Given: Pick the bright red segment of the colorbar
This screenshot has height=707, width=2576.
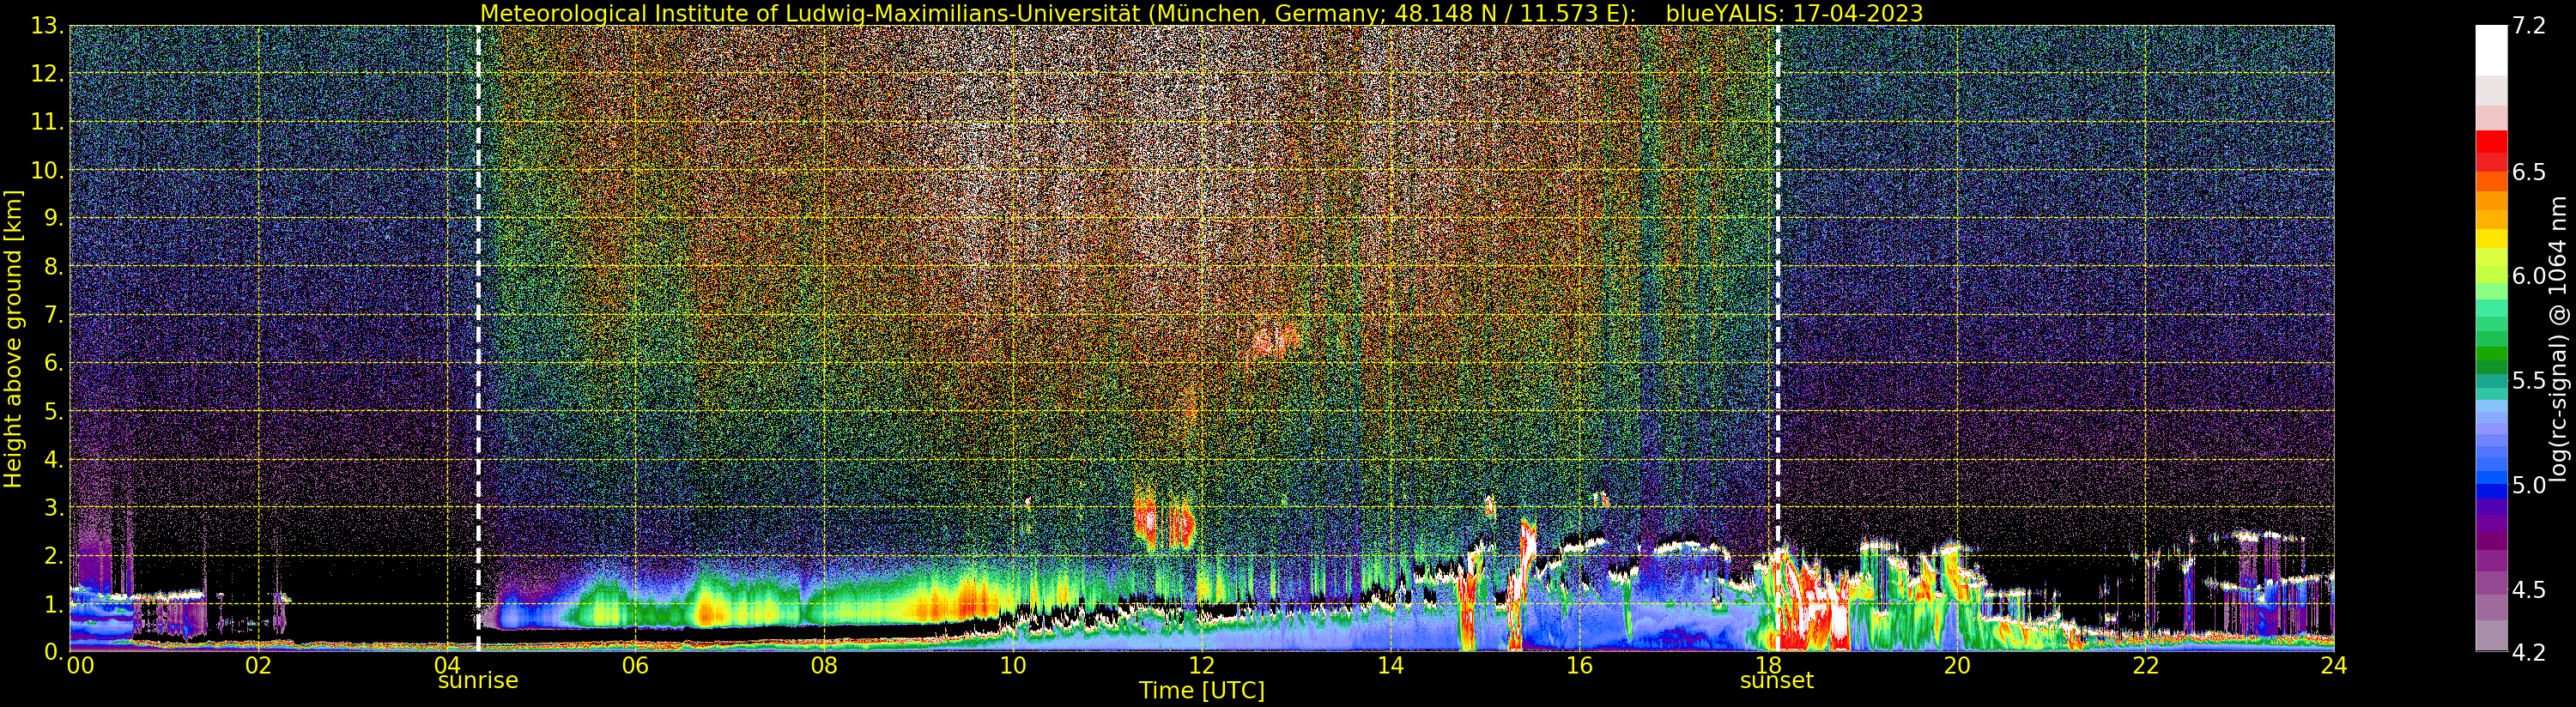Looking at the screenshot, I should click(2491, 141).
